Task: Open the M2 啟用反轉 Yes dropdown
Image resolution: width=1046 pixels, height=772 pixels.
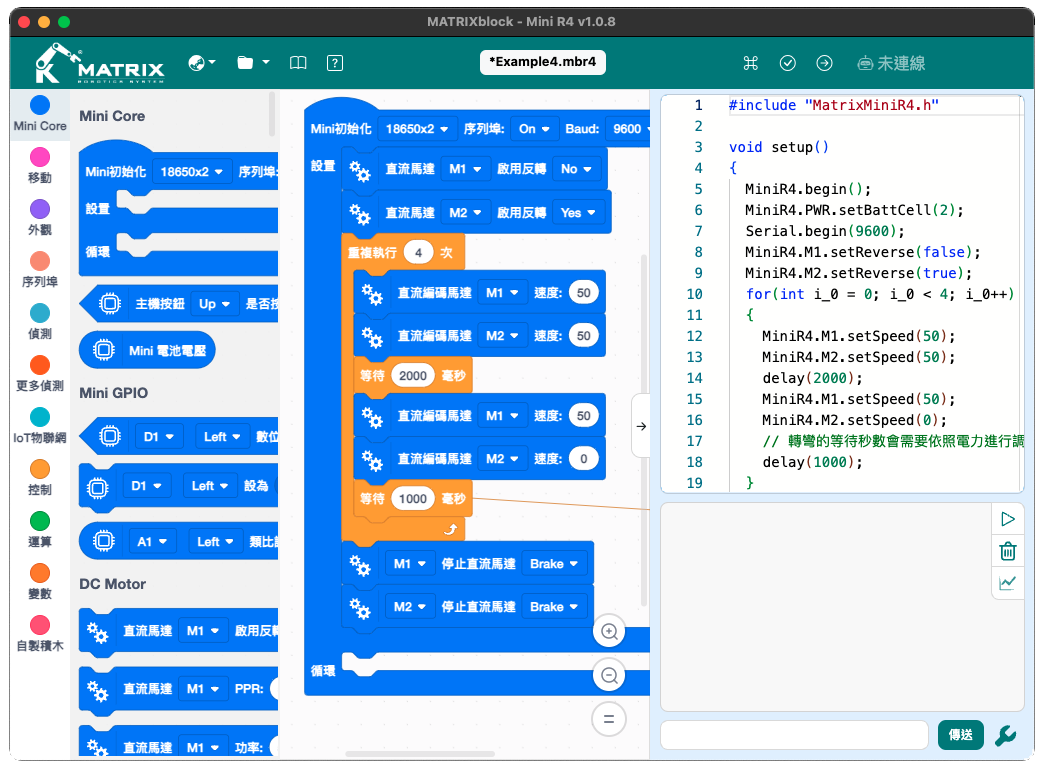Action: [x=578, y=213]
